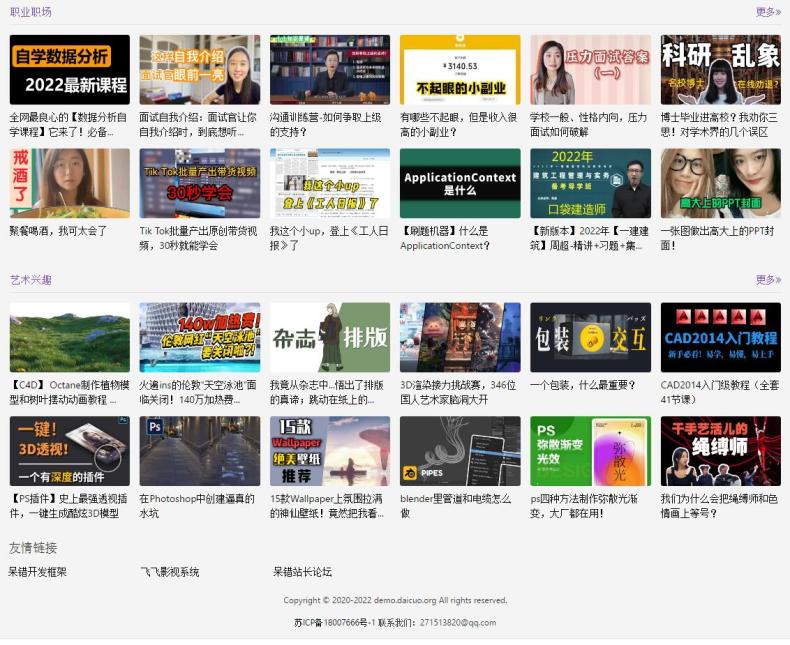Select the PS 弥散渐变光效 thumbnail
The height and width of the screenshot is (645, 790).
[590, 452]
